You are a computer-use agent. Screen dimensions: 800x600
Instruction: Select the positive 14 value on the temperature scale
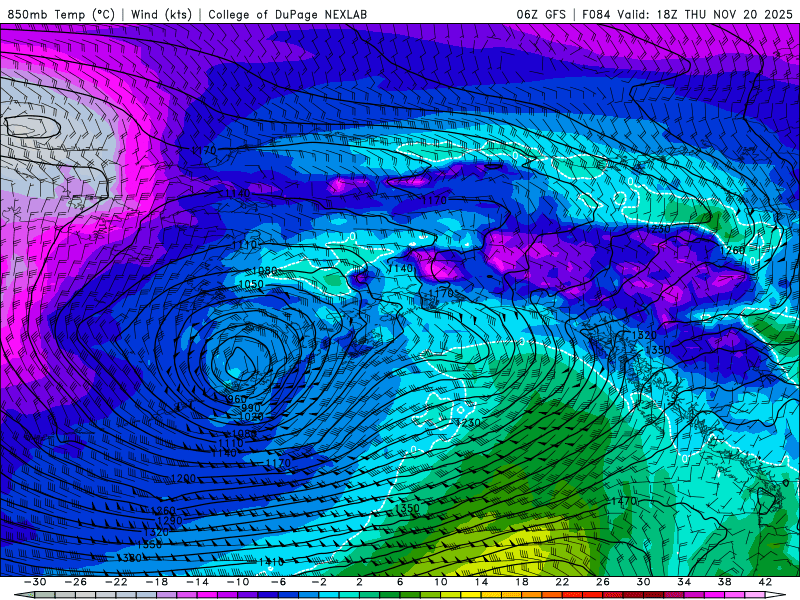(481, 582)
